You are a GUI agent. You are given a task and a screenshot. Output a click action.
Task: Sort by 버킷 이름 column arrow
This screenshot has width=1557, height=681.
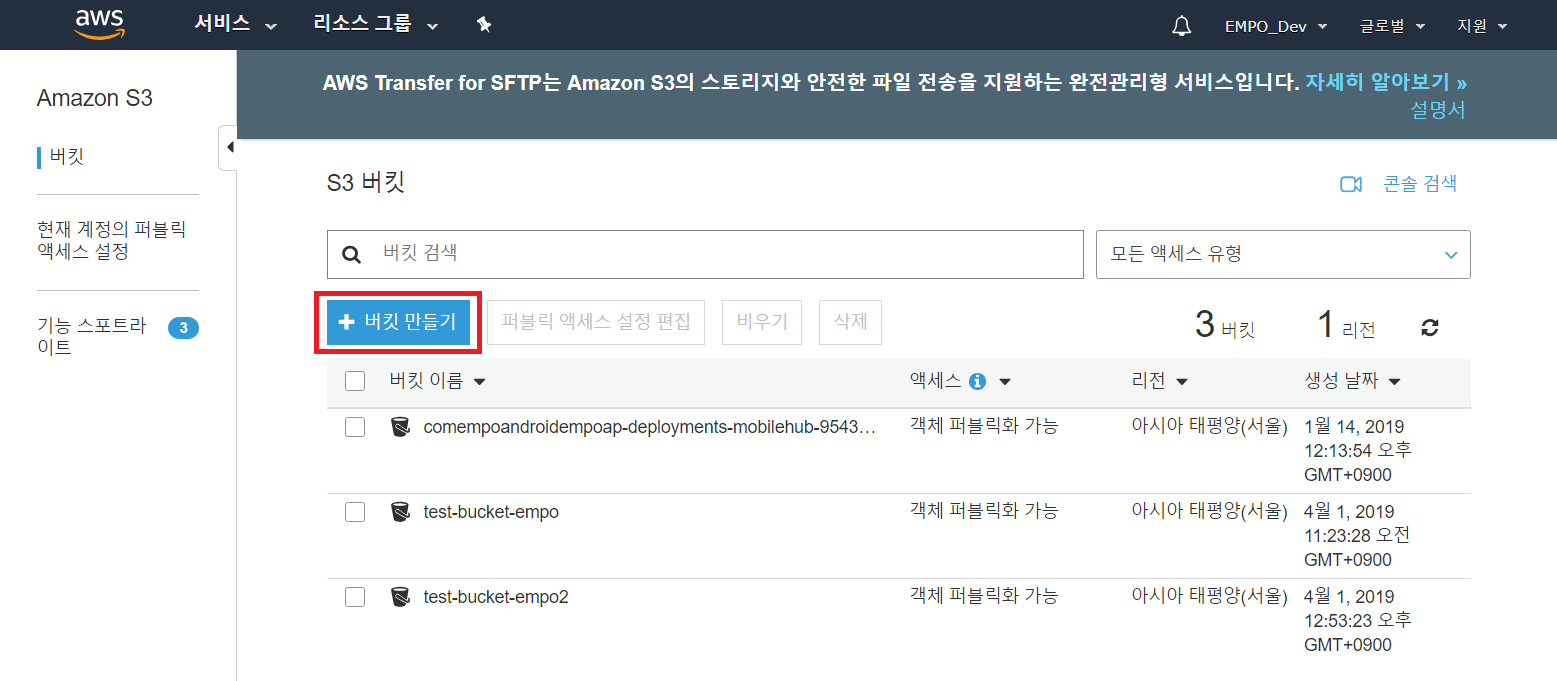pos(479,382)
